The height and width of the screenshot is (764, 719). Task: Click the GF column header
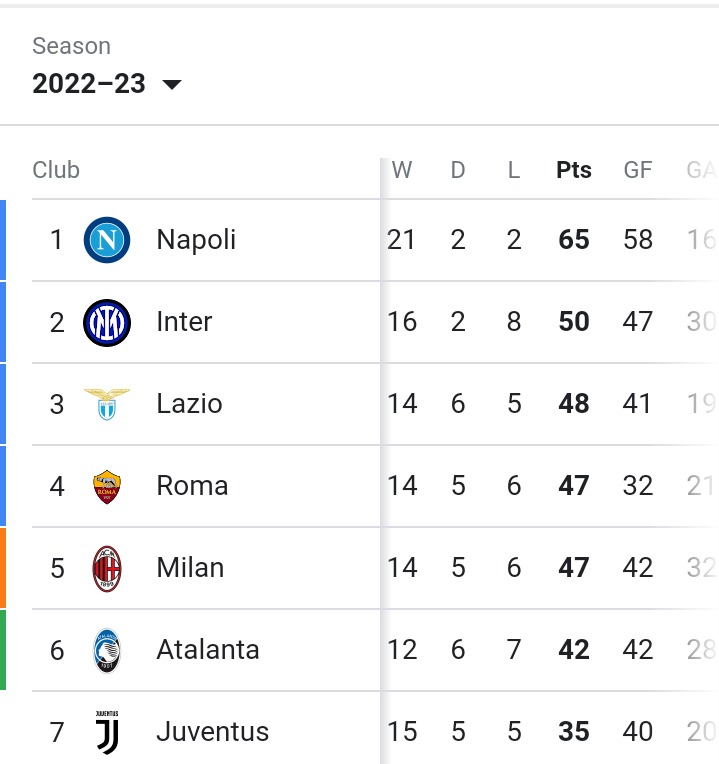pyautogui.click(x=638, y=170)
